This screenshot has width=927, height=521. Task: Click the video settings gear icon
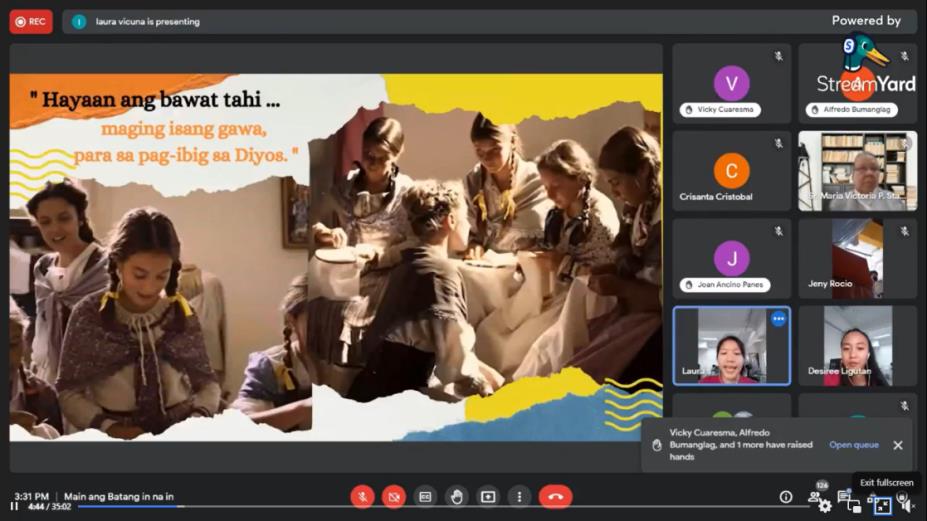[825, 507]
